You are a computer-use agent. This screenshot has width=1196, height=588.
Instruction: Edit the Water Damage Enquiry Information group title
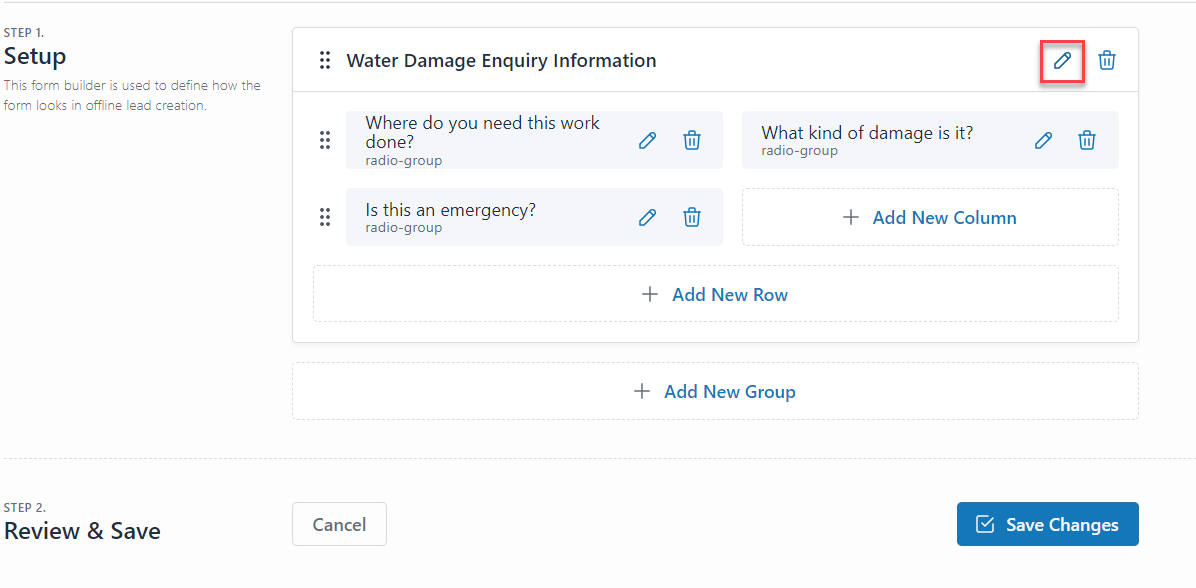click(1062, 61)
